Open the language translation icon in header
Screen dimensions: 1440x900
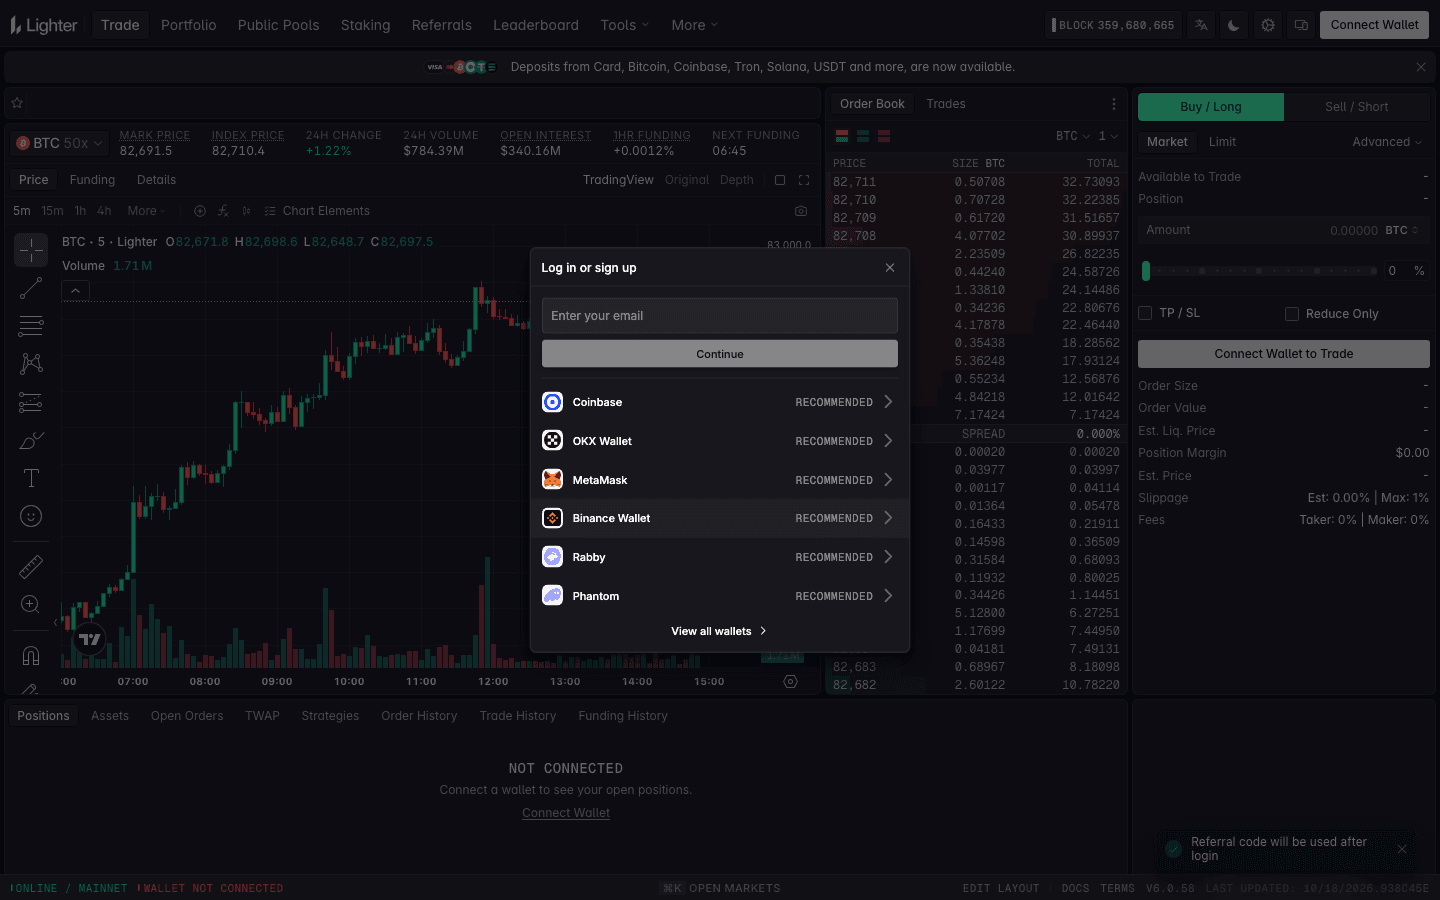click(x=1201, y=25)
